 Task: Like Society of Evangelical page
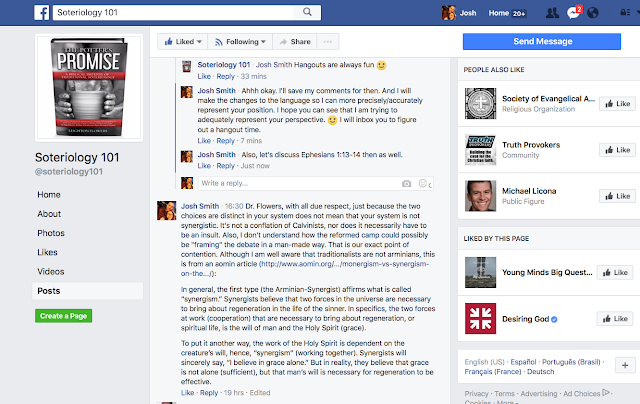point(617,104)
